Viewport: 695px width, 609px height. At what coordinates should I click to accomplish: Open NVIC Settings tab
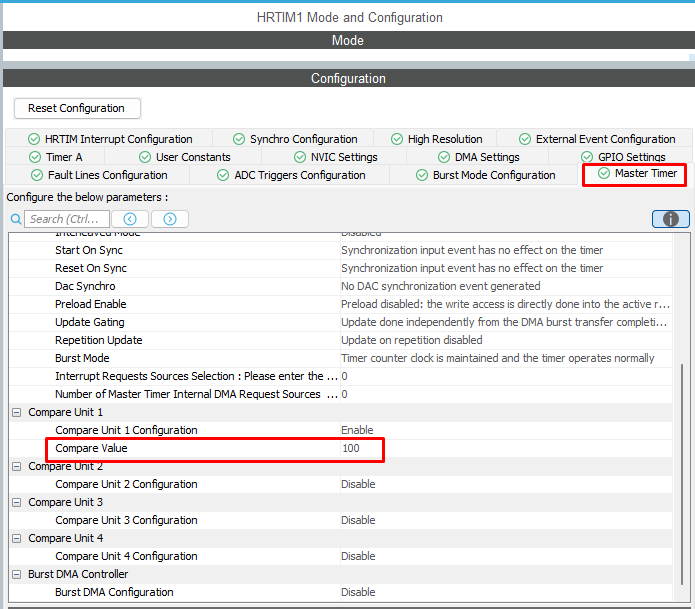(x=336, y=157)
